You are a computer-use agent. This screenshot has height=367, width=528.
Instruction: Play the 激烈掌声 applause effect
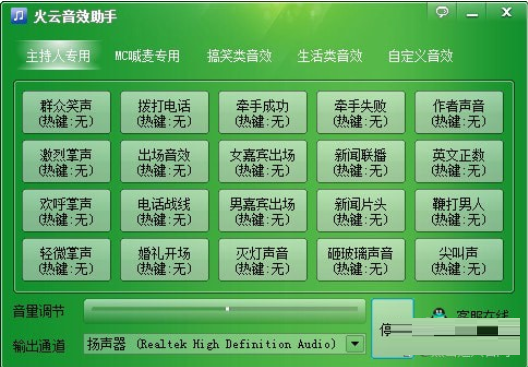point(66,162)
